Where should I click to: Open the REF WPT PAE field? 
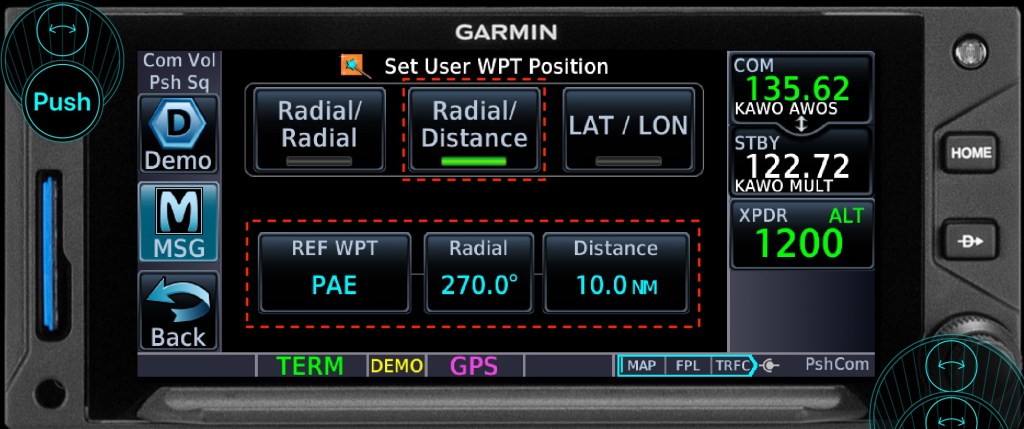tap(334, 272)
